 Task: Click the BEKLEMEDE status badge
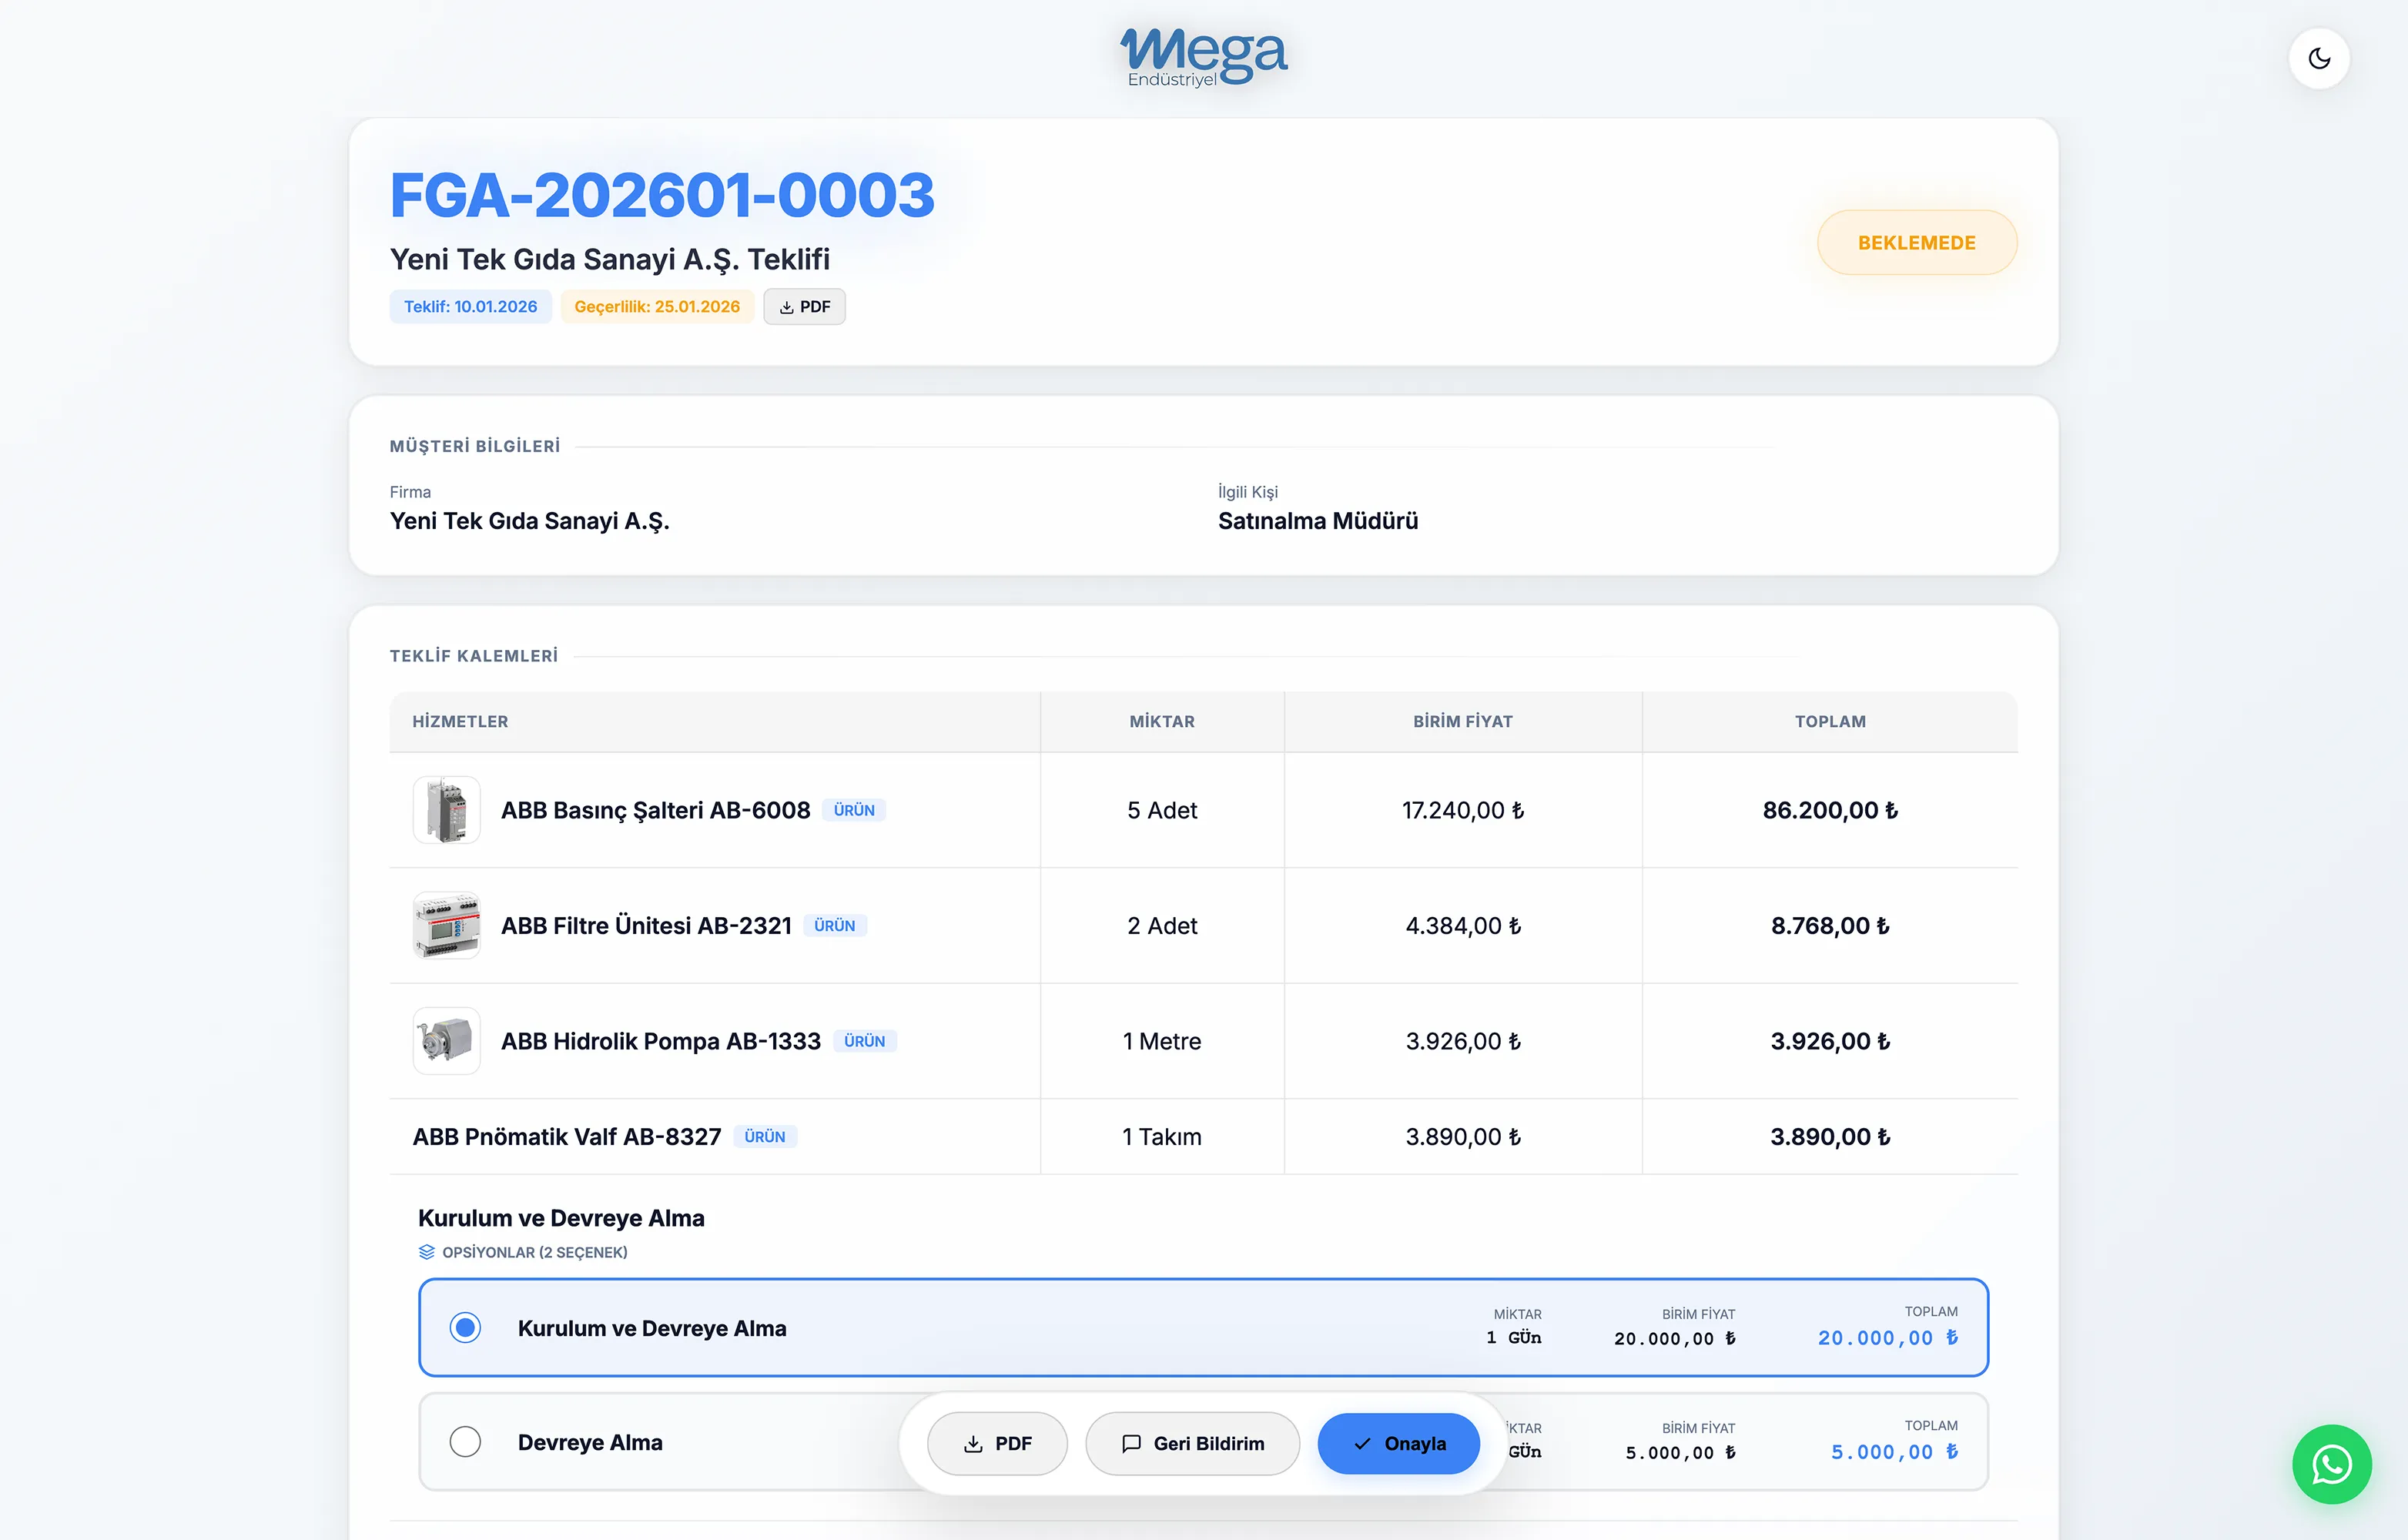click(x=1916, y=243)
